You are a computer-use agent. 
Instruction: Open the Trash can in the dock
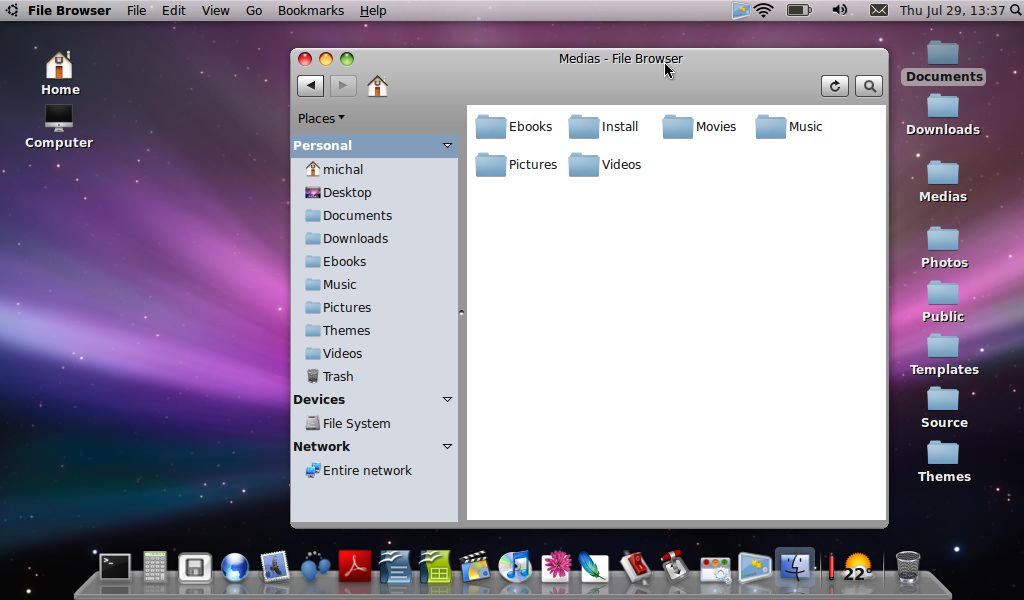[907, 567]
